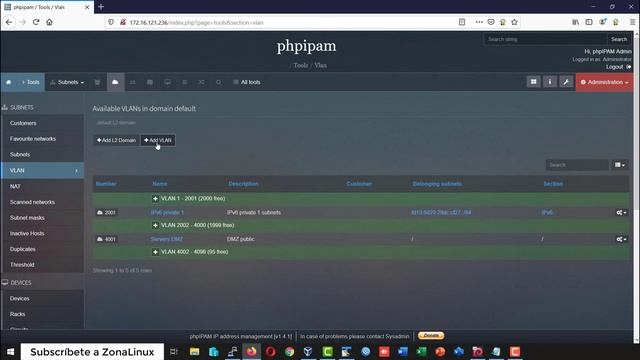Expand the Administration dropdown menu

coord(604,82)
